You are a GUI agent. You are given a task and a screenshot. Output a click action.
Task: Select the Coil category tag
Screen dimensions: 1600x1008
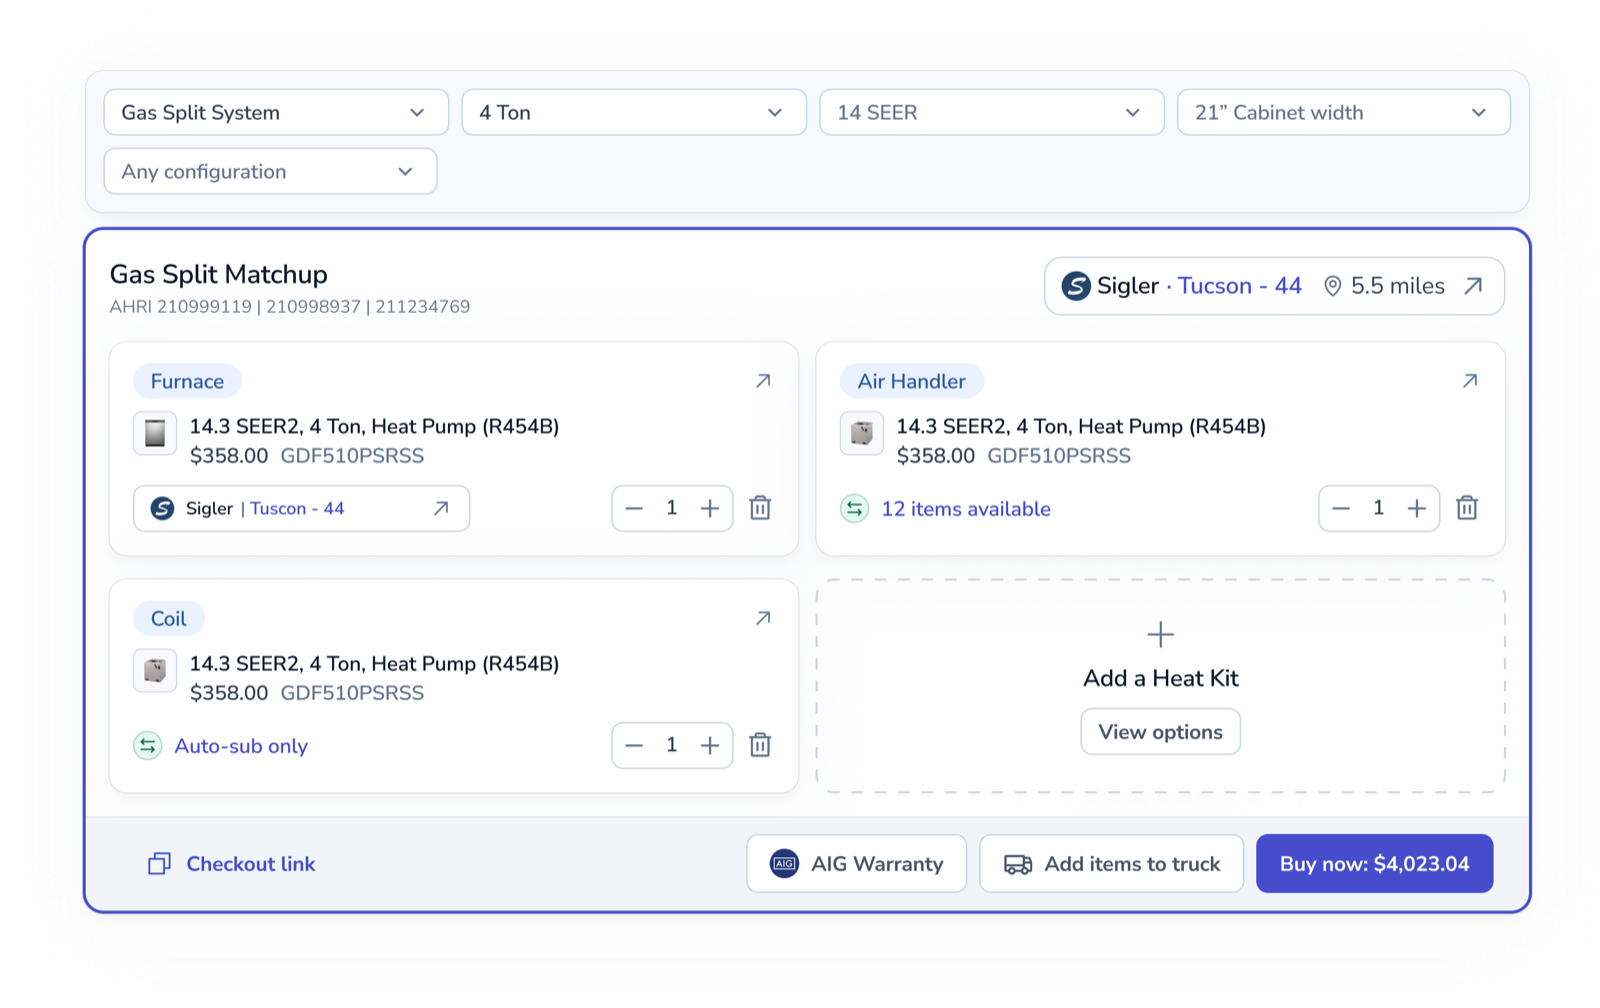pos(169,619)
